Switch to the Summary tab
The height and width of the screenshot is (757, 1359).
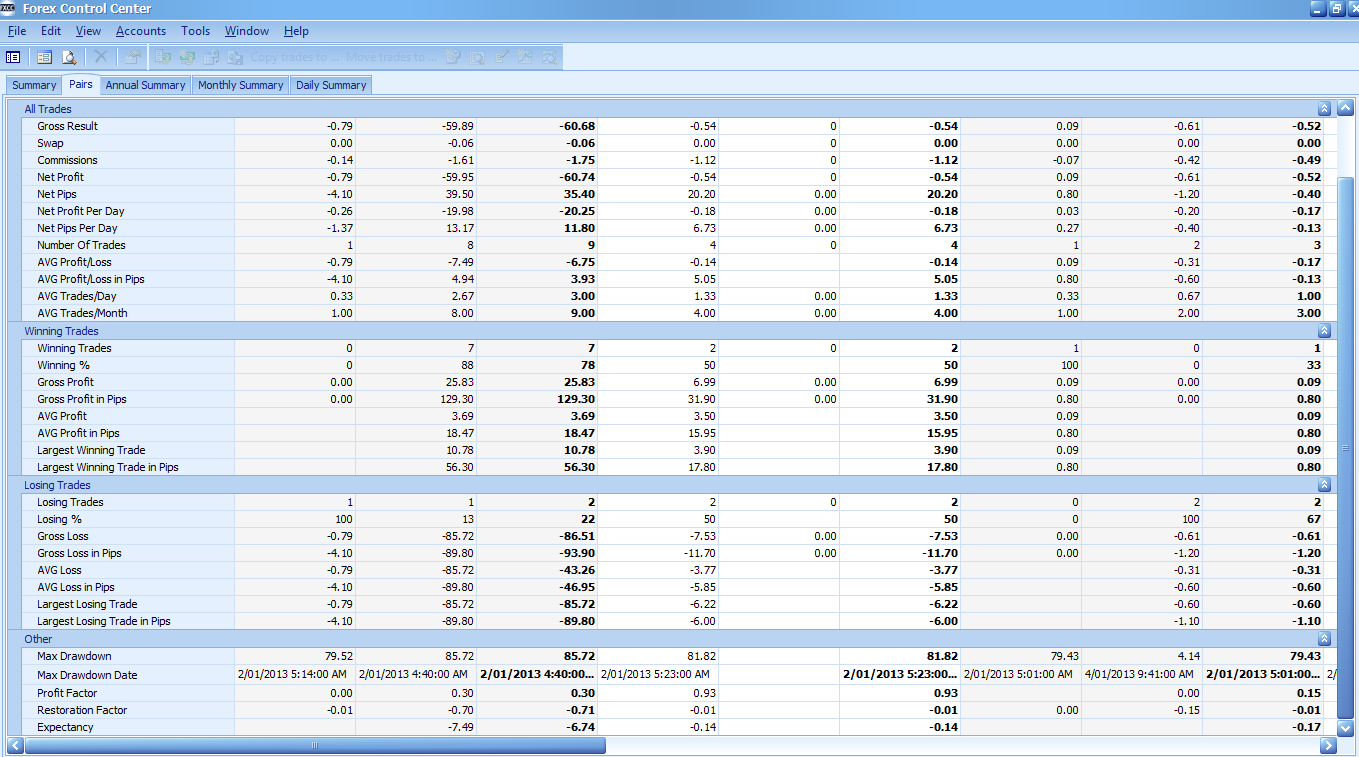(x=34, y=85)
